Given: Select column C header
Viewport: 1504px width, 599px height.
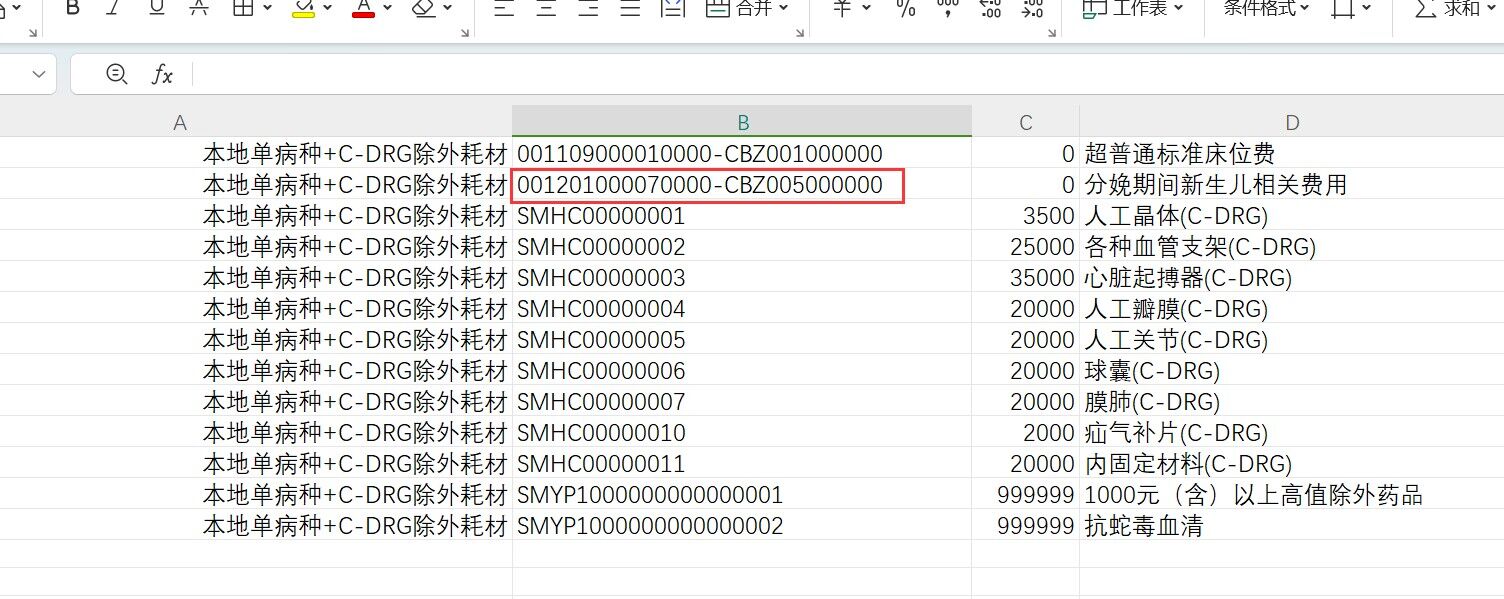Looking at the screenshot, I should (x=1026, y=122).
